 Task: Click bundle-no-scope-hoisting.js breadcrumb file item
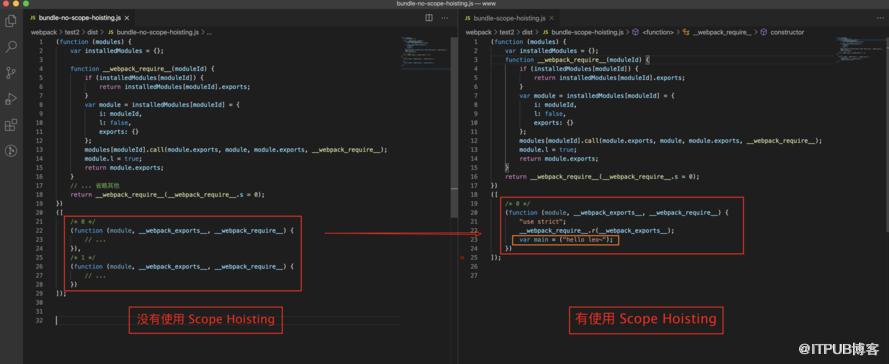(153, 32)
